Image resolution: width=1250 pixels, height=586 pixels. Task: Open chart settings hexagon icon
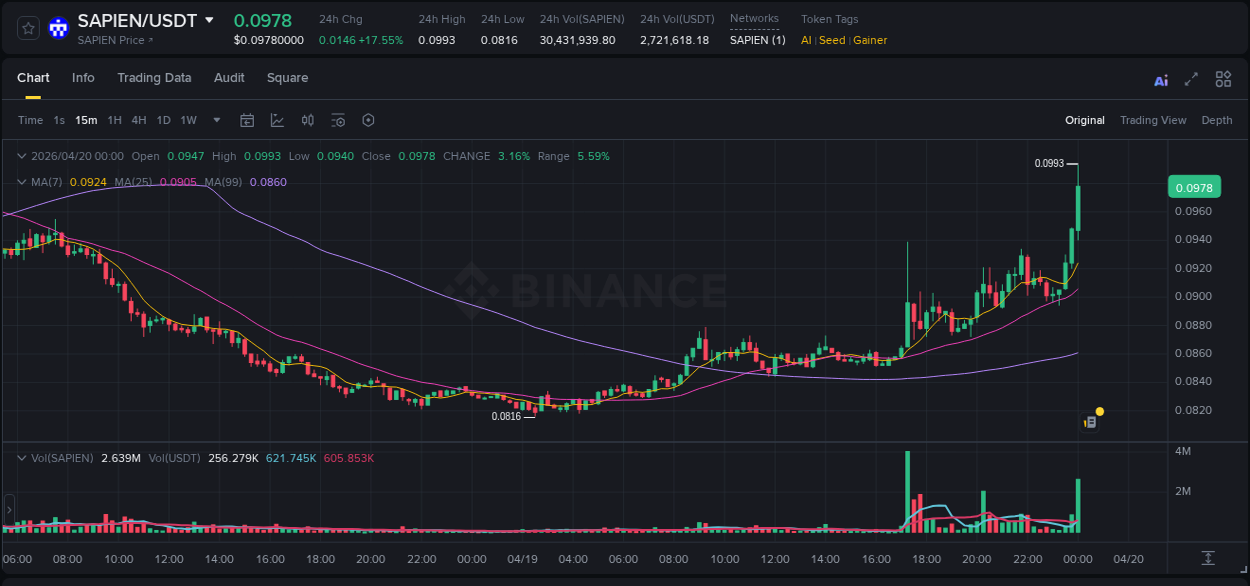click(x=368, y=120)
